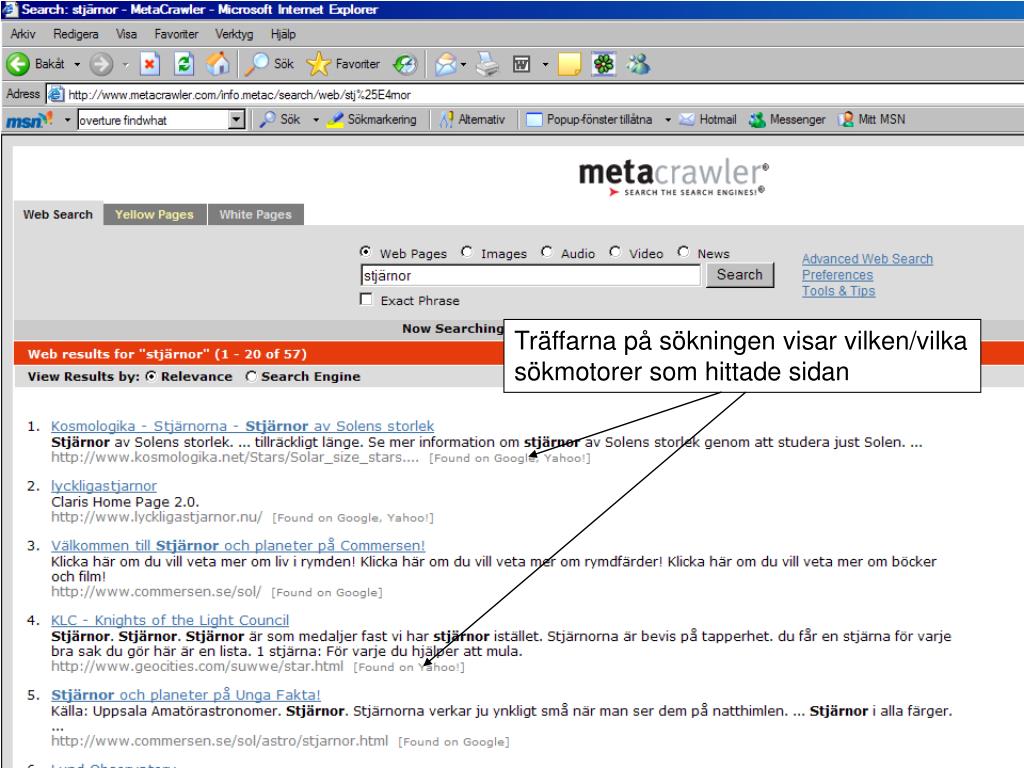Viewport: 1024px width, 768px height.
Task: Open the Mail envelope icon
Action: 446,64
